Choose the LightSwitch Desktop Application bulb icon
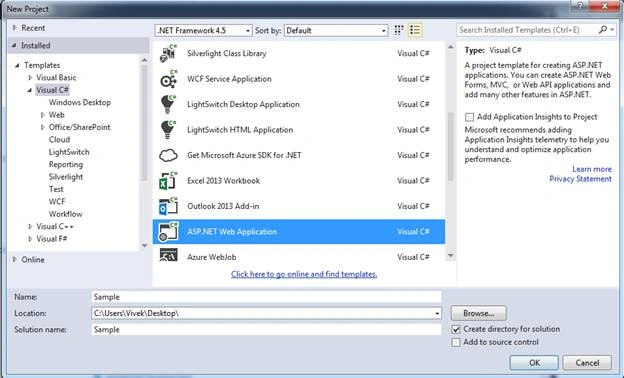624x378 pixels. click(x=168, y=105)
